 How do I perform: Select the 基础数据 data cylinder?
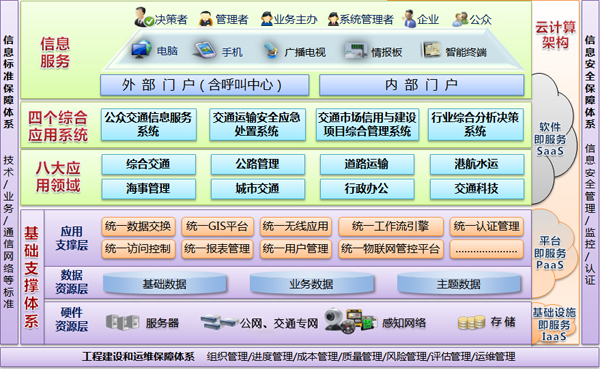coord(165,283)
